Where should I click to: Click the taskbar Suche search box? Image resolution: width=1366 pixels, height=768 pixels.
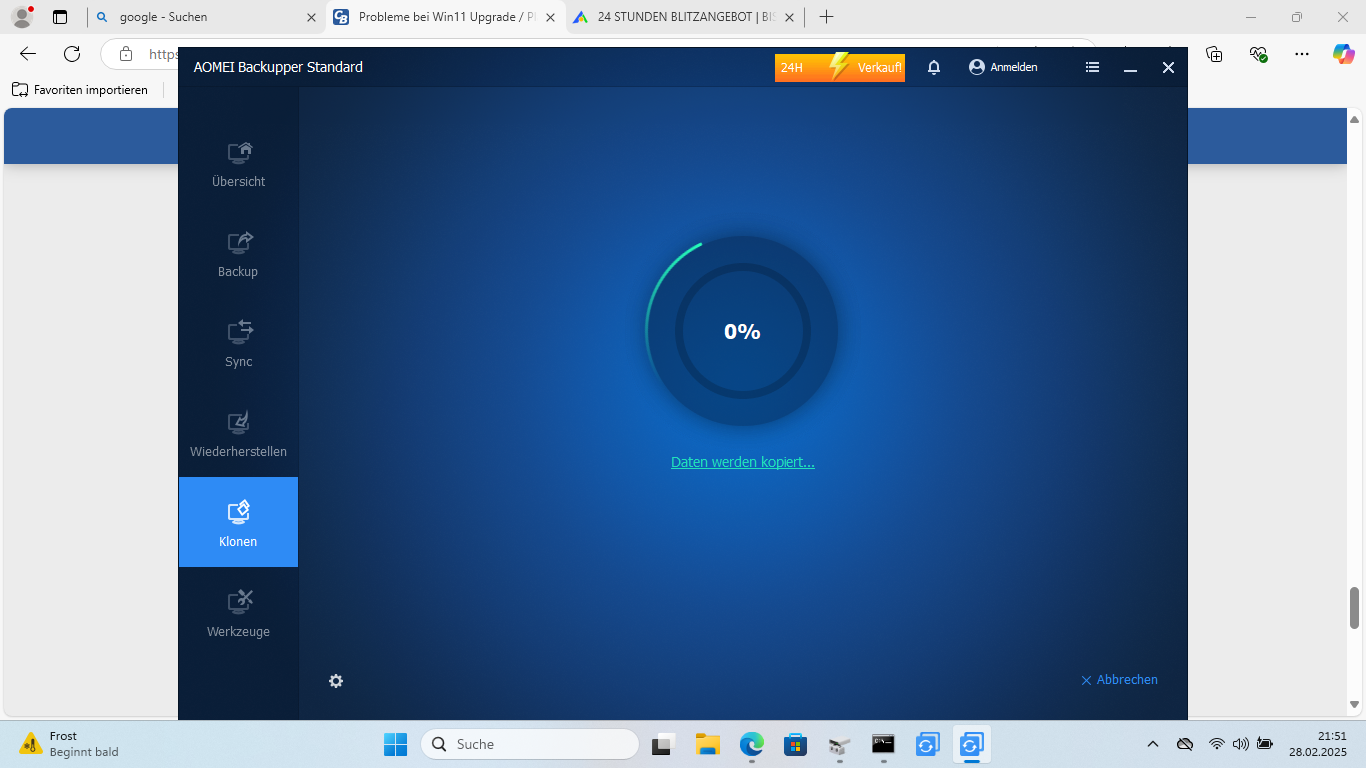click(x=530, y=744)
